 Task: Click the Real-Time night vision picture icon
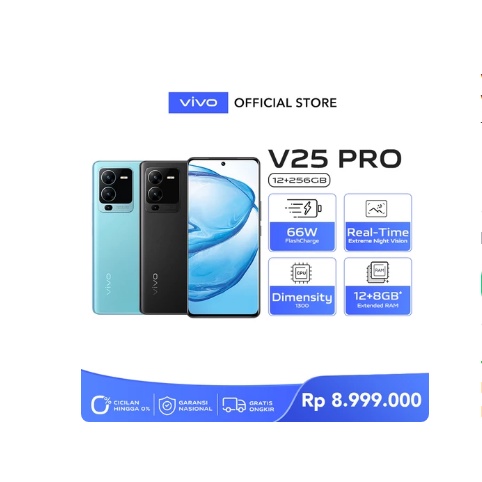point(376,208)
